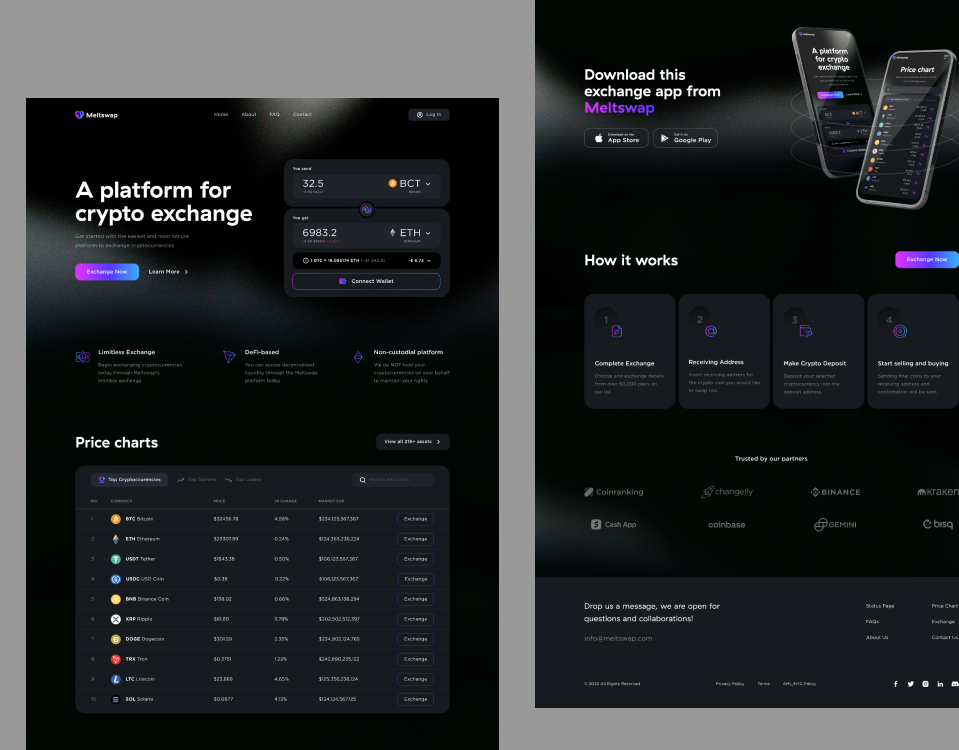Open the footer Terms link
The height and width of the screenshot is (750, 959).
pyautogui.click(x=763, y=684)
